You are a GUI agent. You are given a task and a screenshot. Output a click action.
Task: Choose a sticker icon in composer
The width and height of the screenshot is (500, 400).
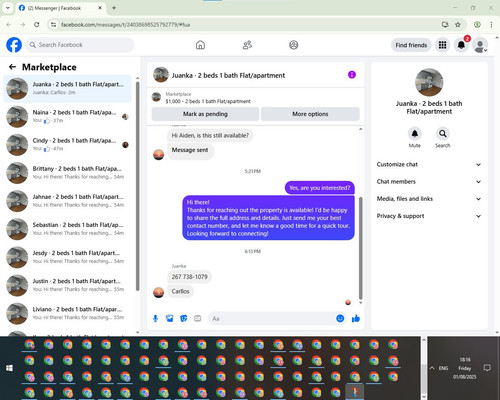(184, 318)
